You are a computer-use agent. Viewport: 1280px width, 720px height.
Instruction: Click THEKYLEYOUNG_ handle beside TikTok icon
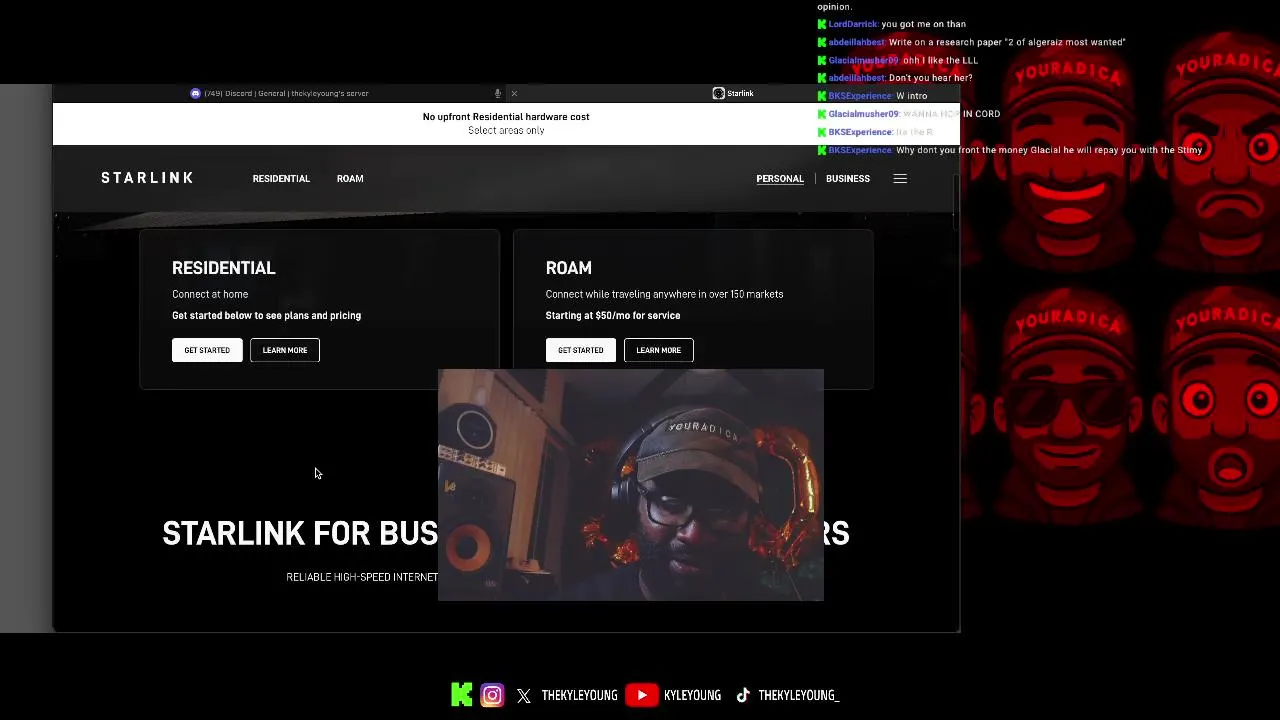point(798,696)
